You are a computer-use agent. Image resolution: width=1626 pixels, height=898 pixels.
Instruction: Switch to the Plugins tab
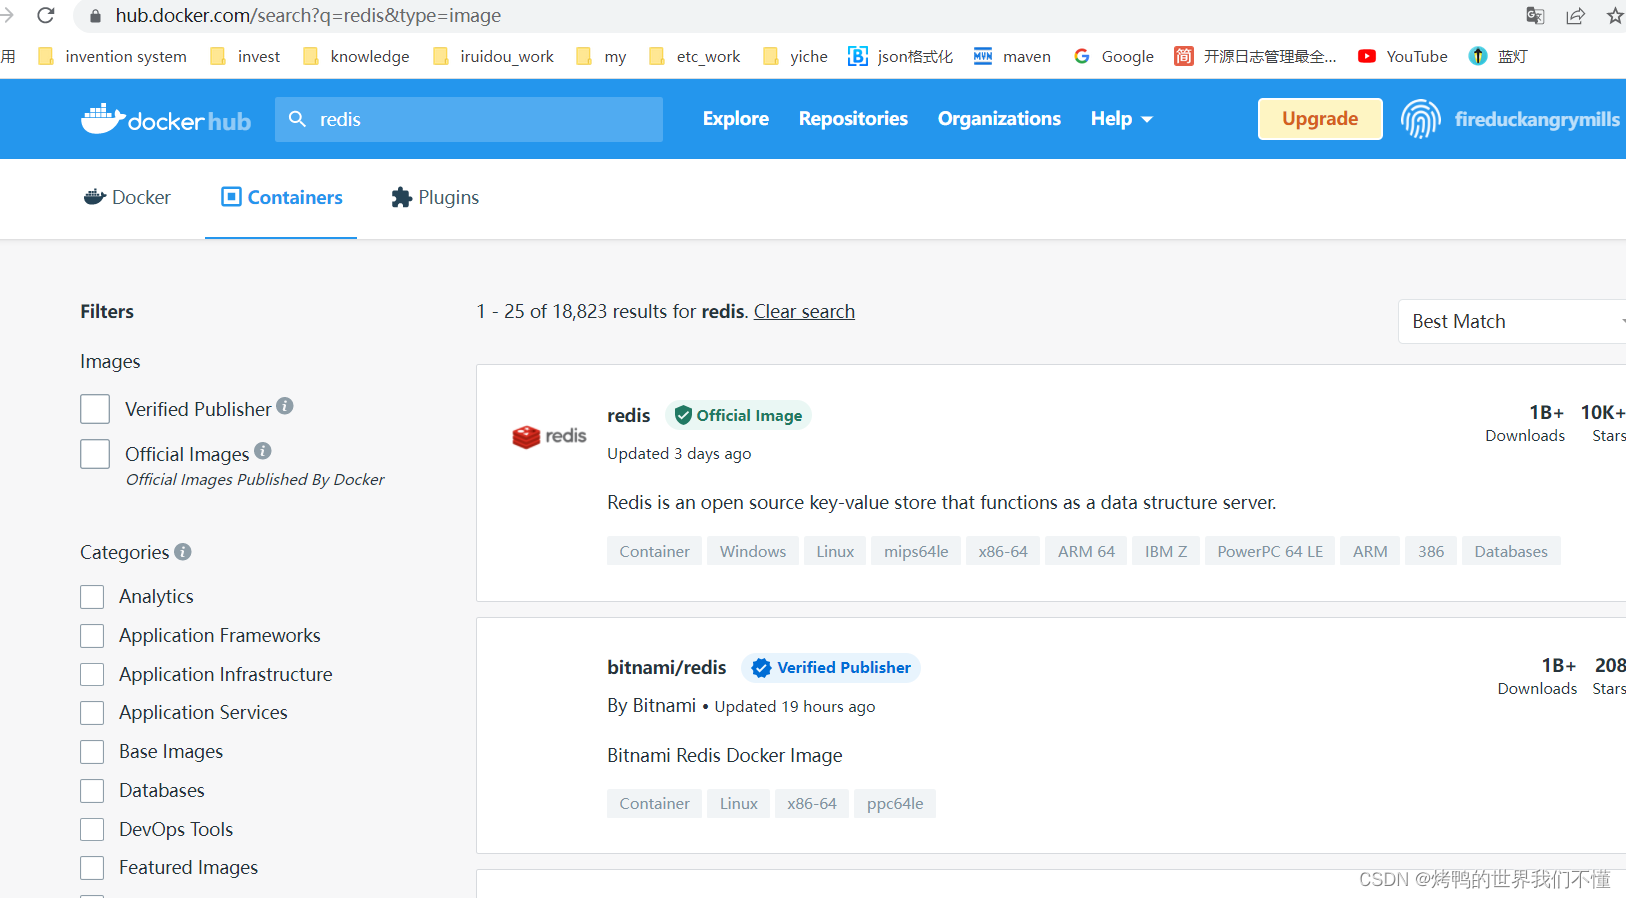pyautogui.click(x=435, y=197)
